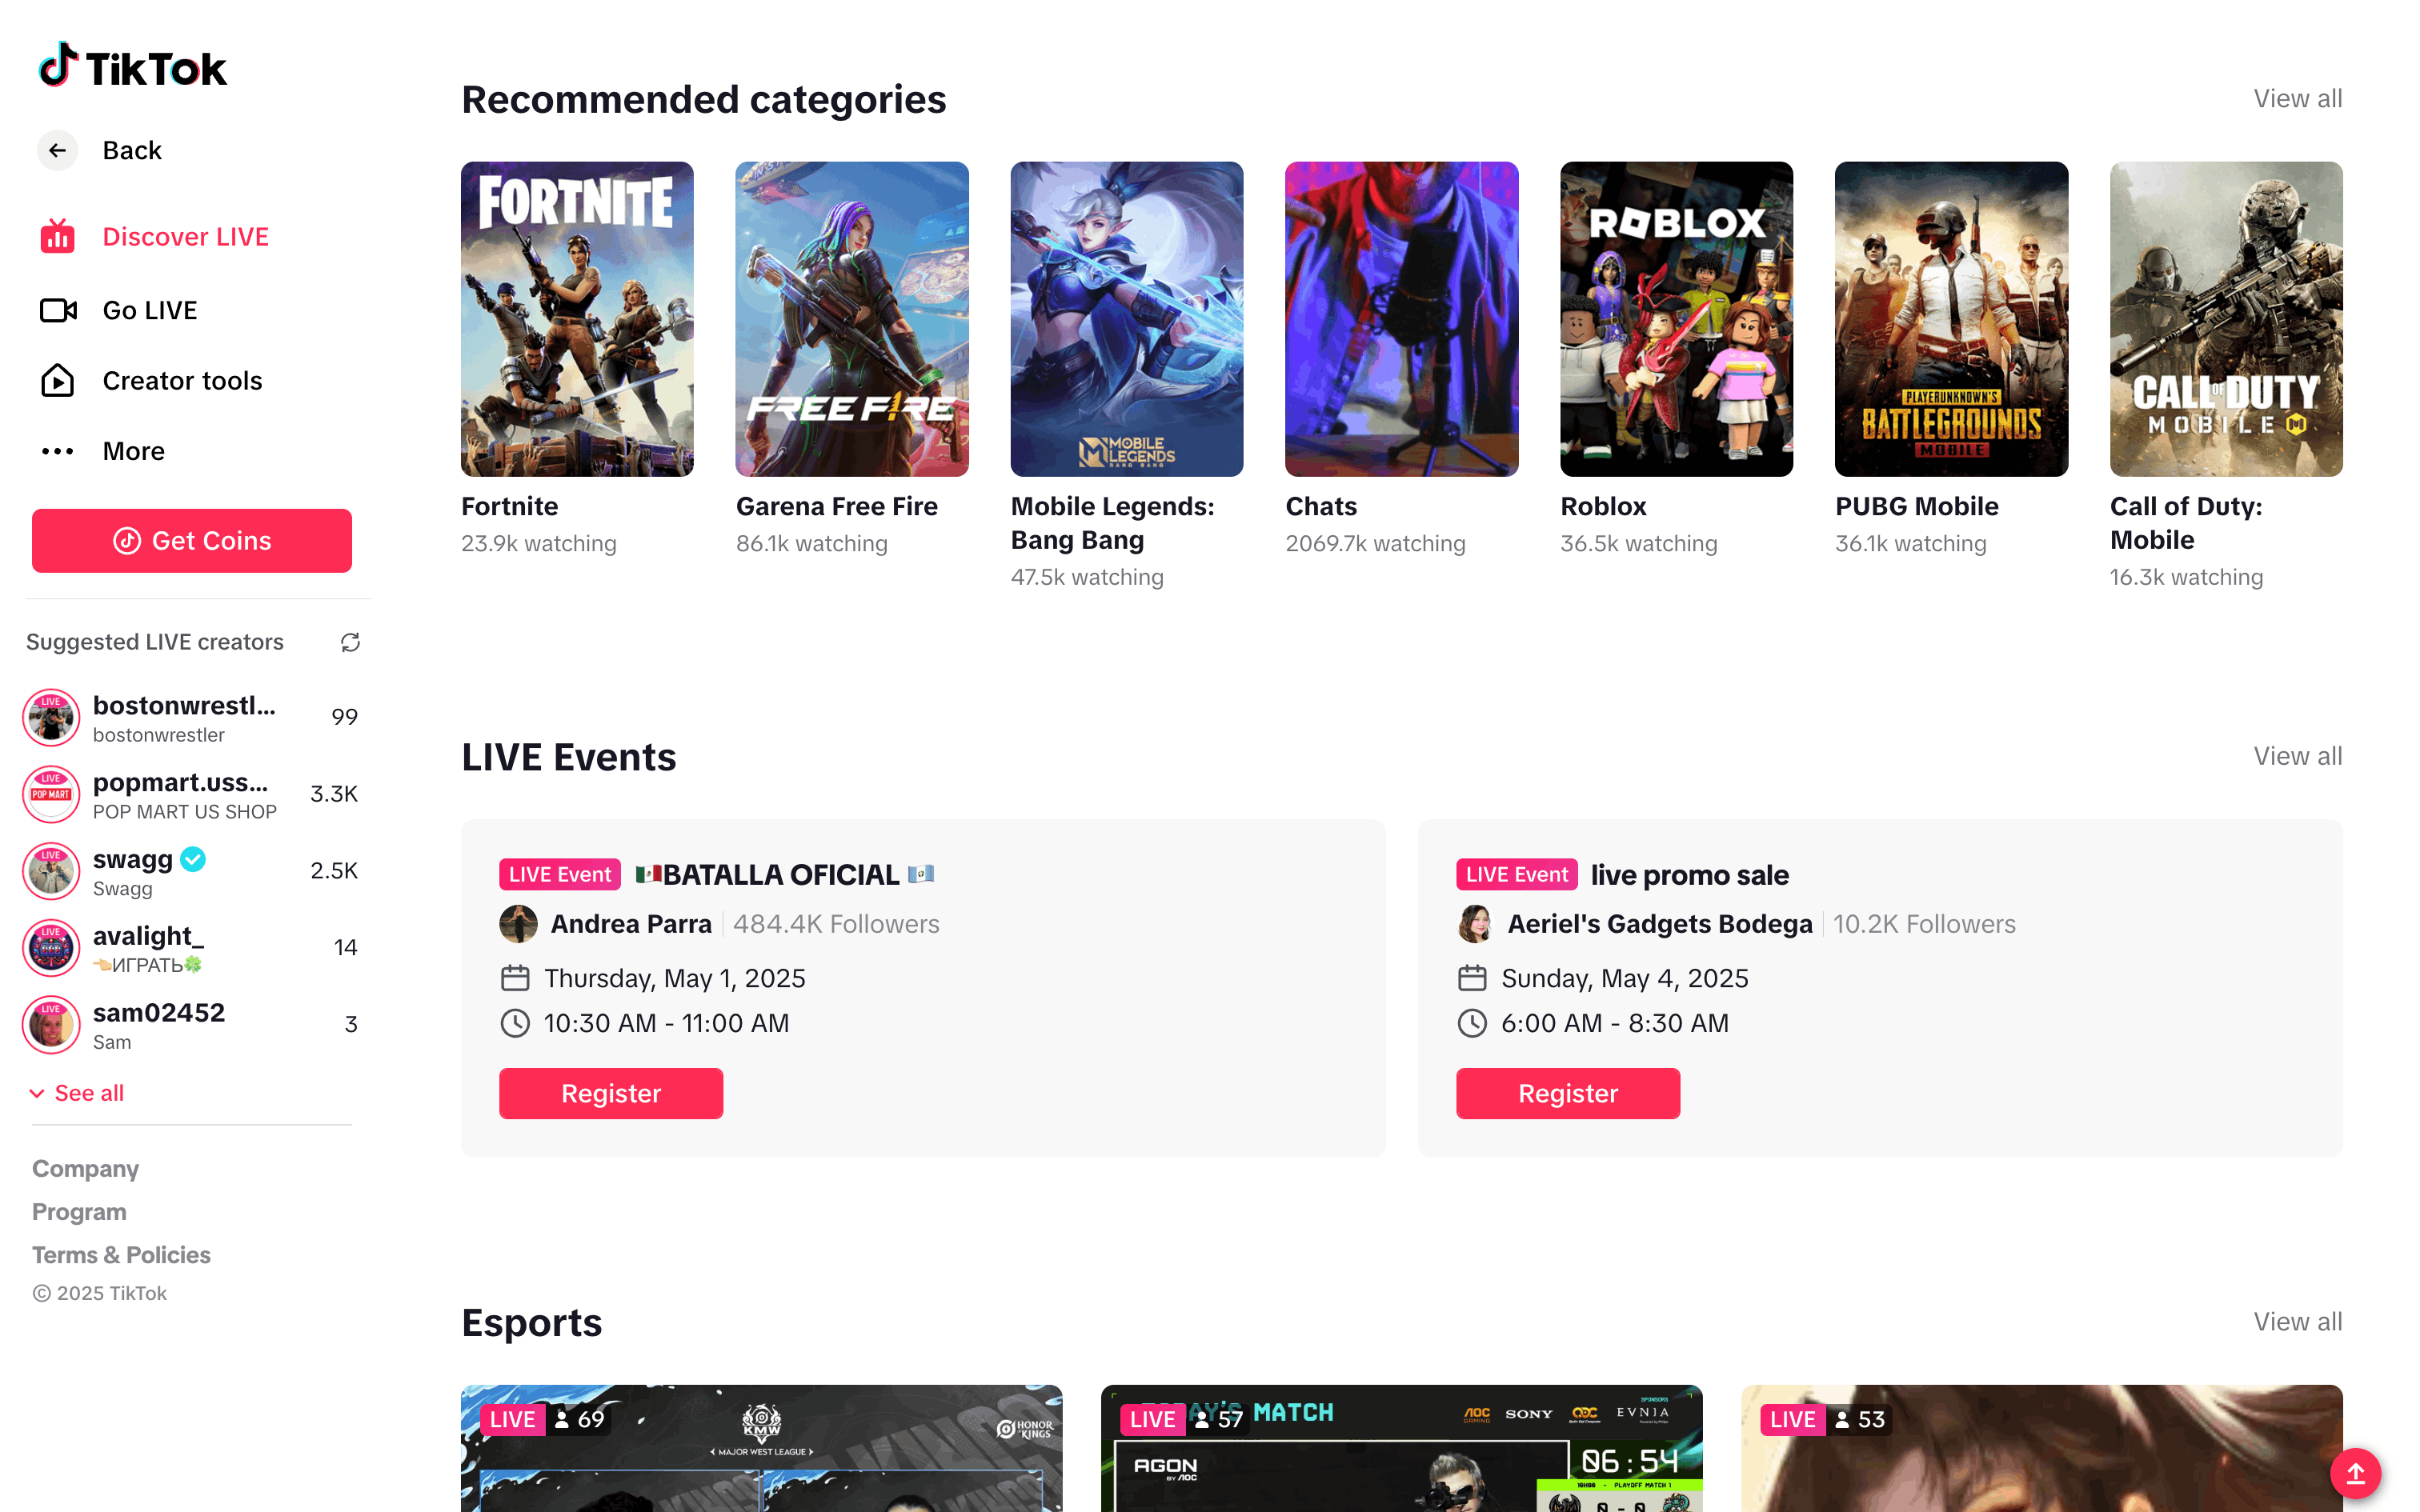2420x1512 pixels.
Task: Select the Go LIVE camera icon
Action: [x=58, y=311]
